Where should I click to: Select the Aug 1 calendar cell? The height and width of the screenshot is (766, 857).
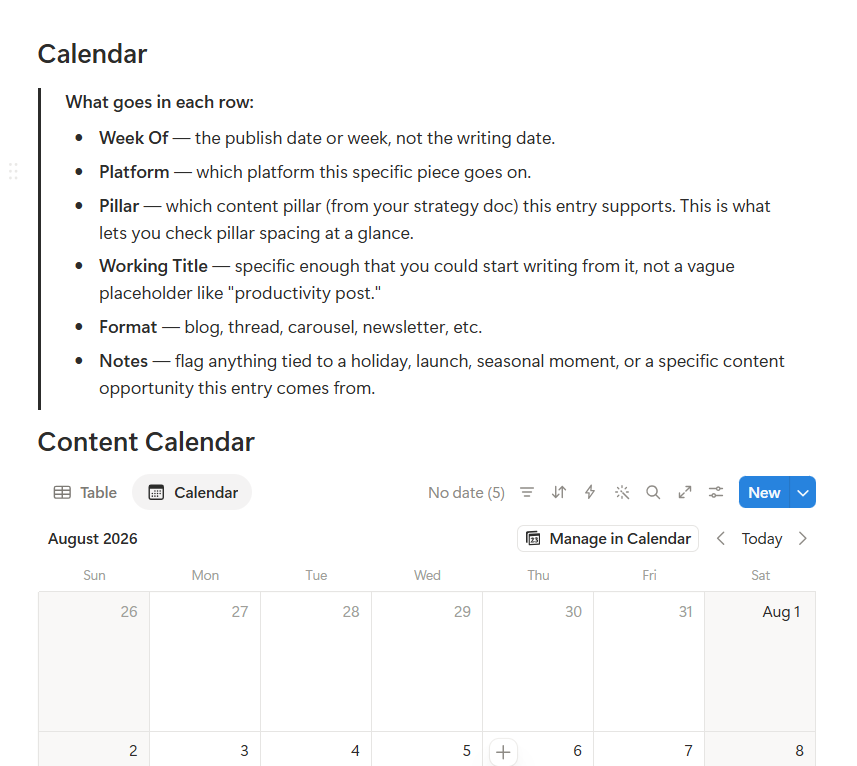pos(760,661)
